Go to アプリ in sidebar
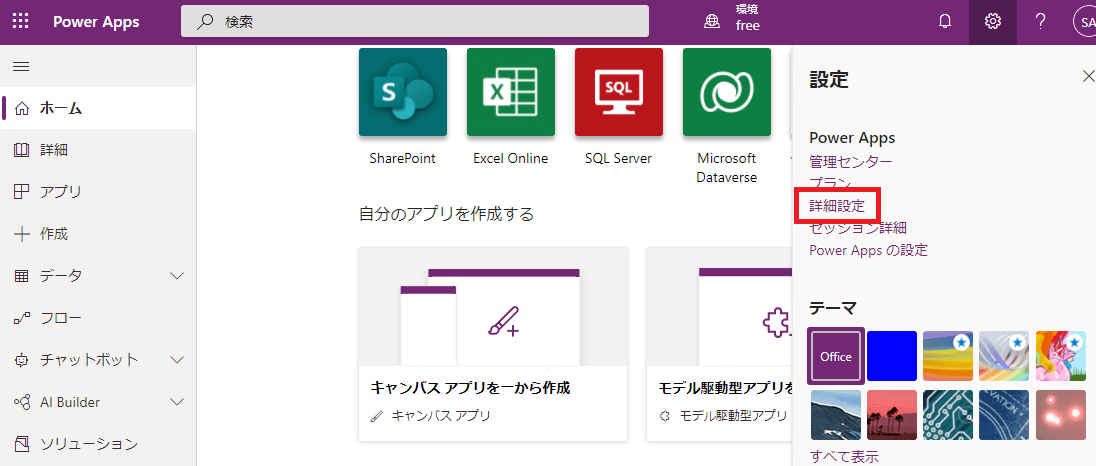1096x466 pixels. point(60,192)
